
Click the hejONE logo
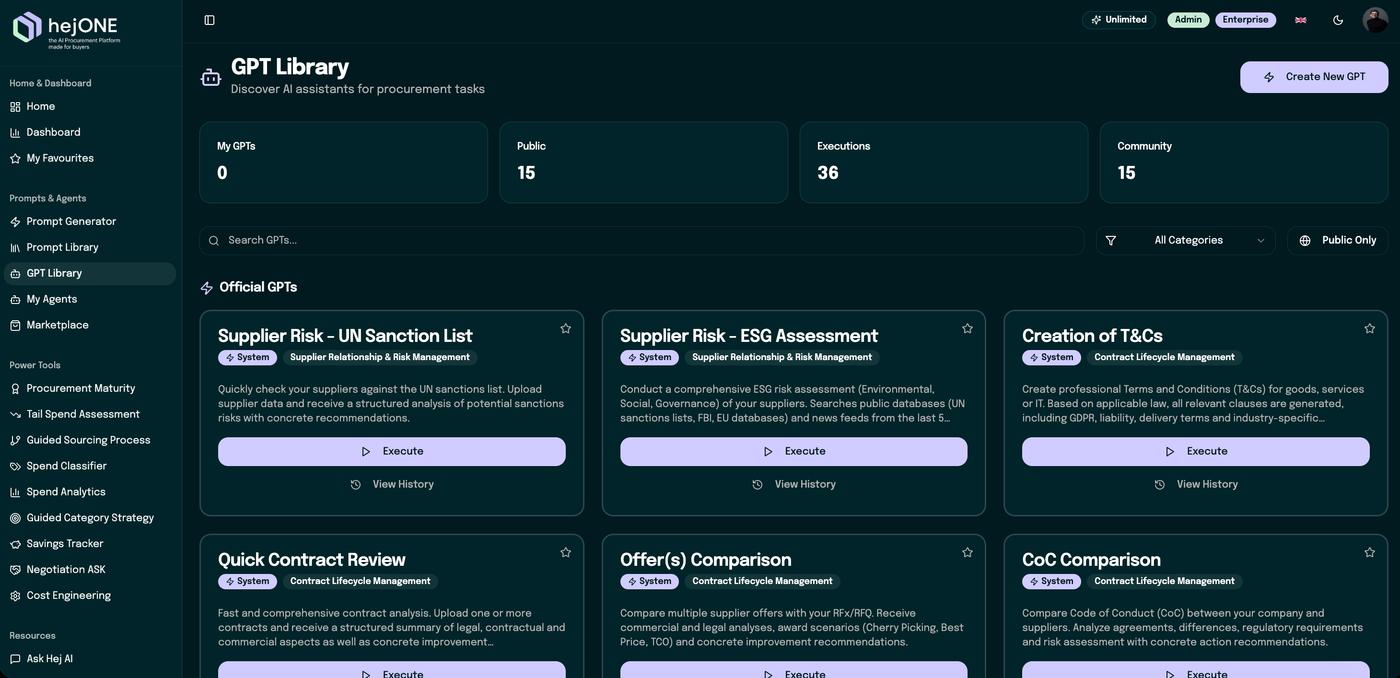coord(67,29)
